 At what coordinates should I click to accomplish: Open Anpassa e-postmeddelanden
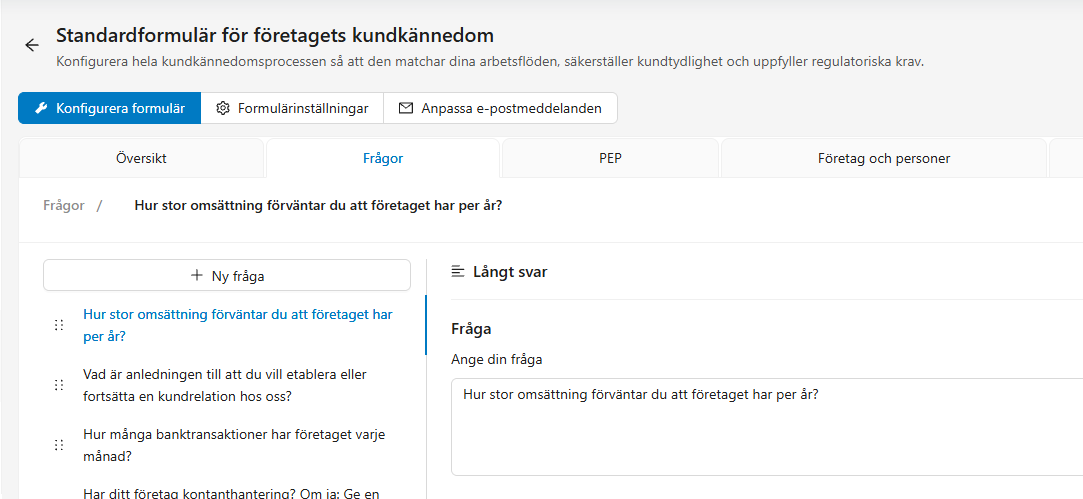point(500,109)
